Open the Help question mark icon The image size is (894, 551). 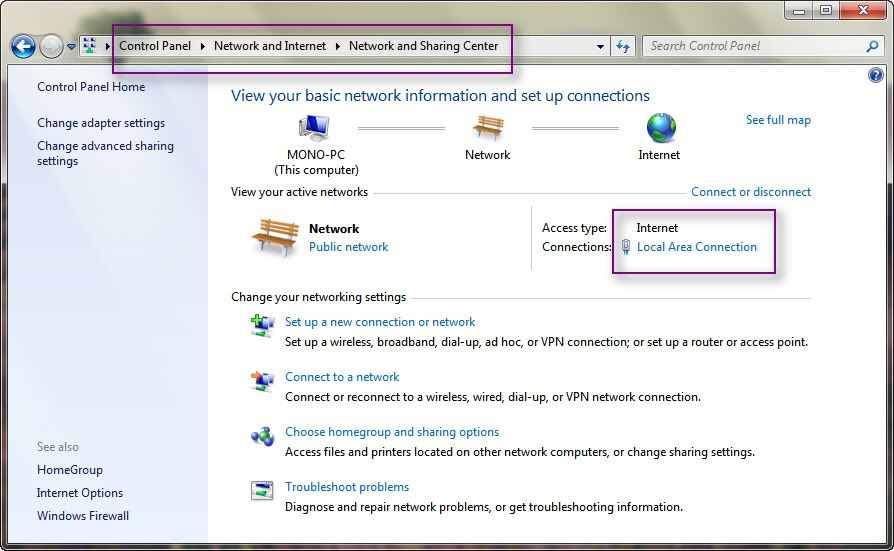pos(876,75)
